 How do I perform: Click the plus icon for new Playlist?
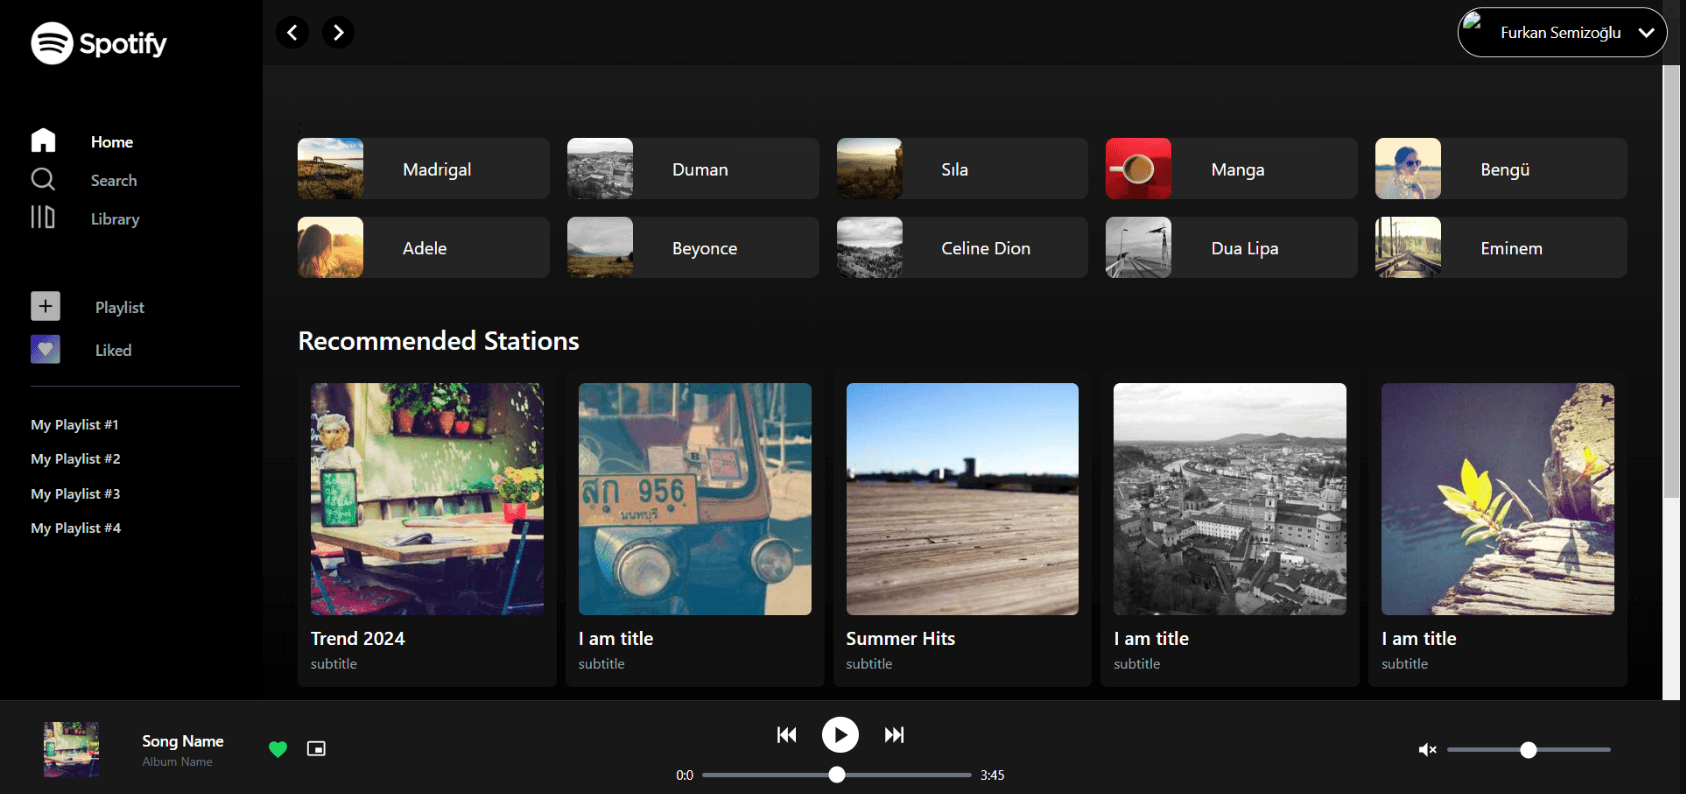pos(45,306)
